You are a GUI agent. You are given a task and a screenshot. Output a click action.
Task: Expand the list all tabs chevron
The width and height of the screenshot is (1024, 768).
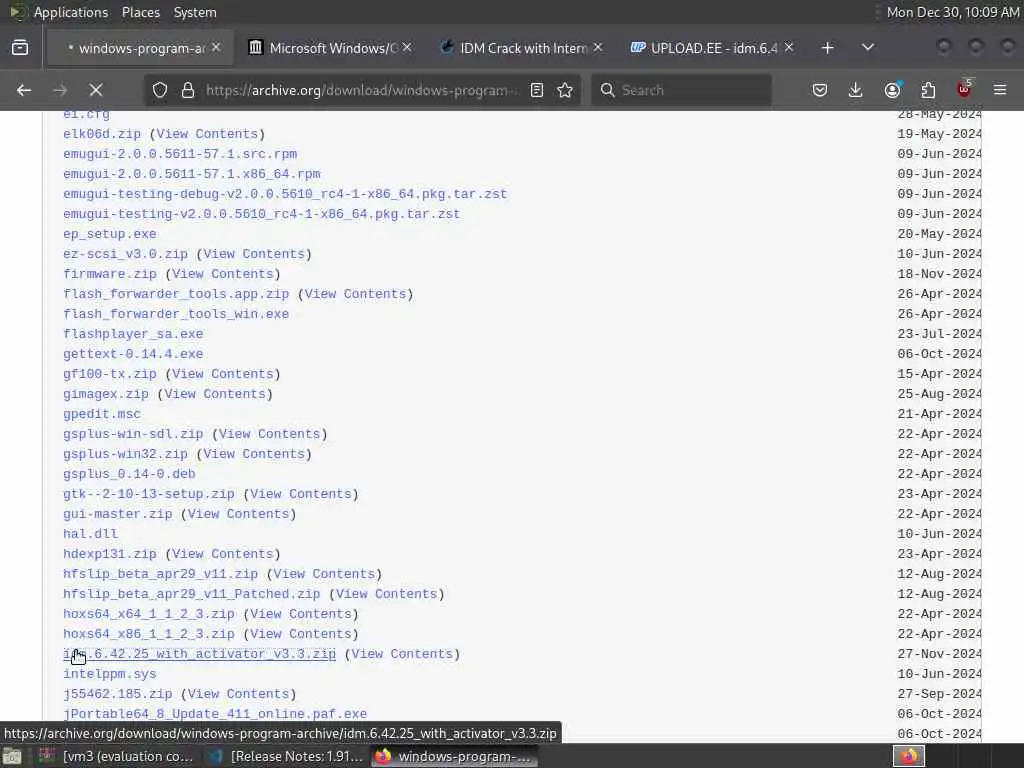[868, 48]
